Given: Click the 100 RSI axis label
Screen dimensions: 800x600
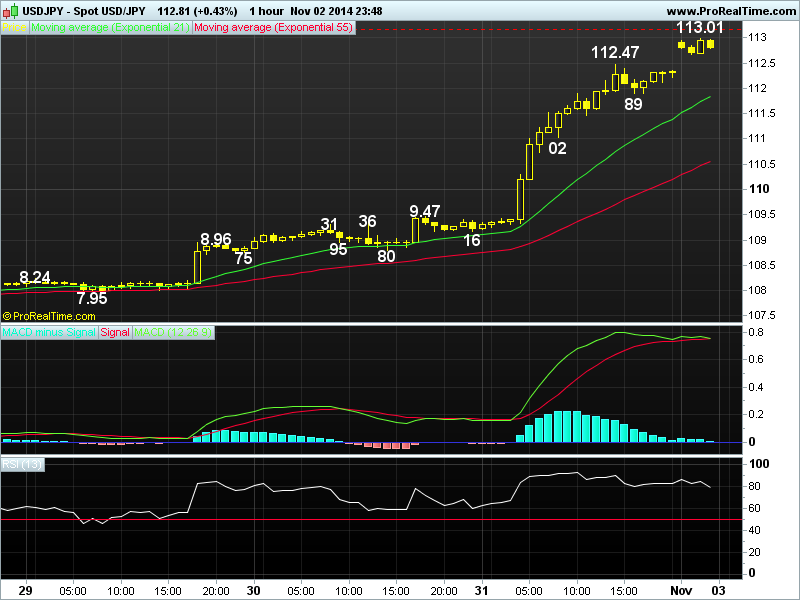Looking at the screenshot, I should 759,464.
